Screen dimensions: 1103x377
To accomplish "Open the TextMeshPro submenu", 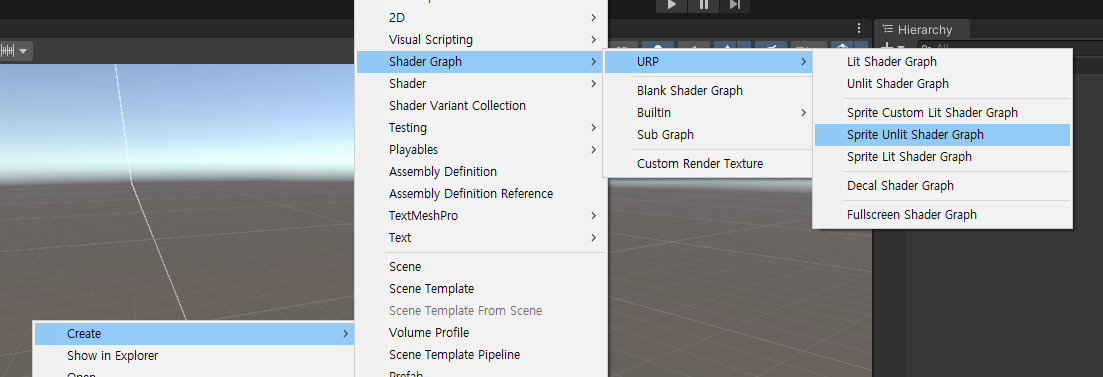I will (x=481, y=216).
